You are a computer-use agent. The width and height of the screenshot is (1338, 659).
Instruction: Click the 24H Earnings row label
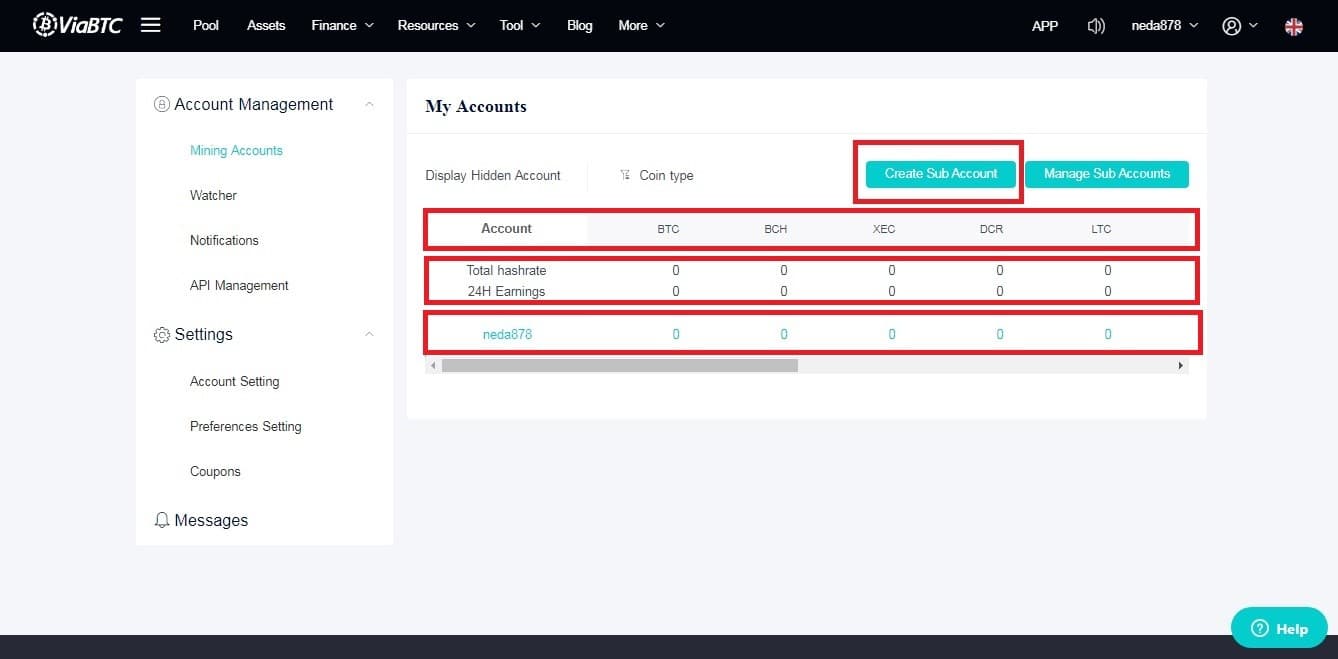[506, 292]
